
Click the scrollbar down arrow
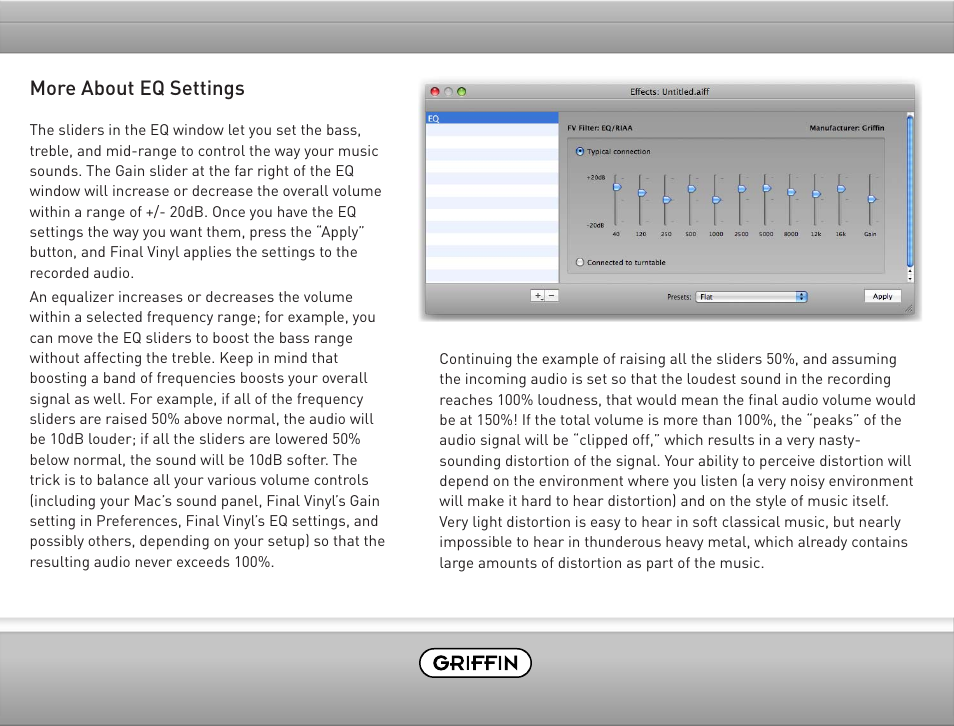(x=910, y=278)
